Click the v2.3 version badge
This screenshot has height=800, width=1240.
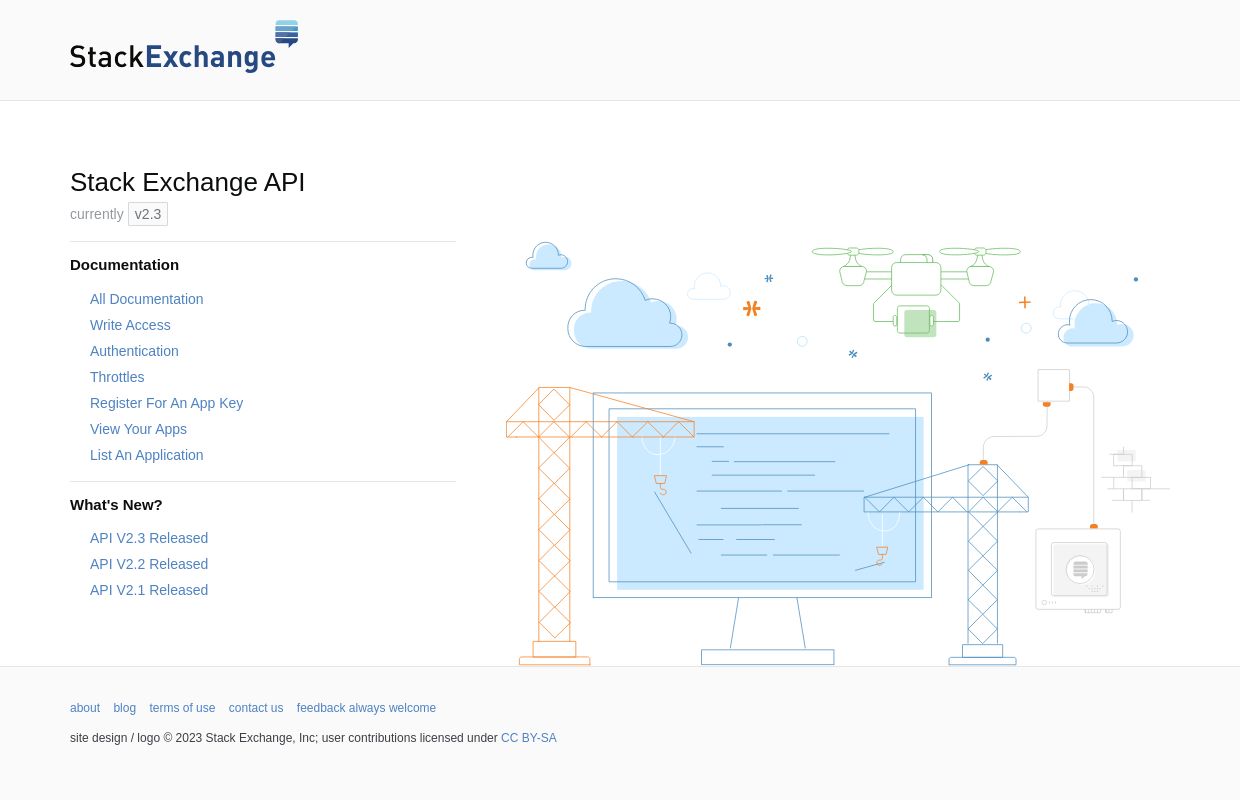148,214
